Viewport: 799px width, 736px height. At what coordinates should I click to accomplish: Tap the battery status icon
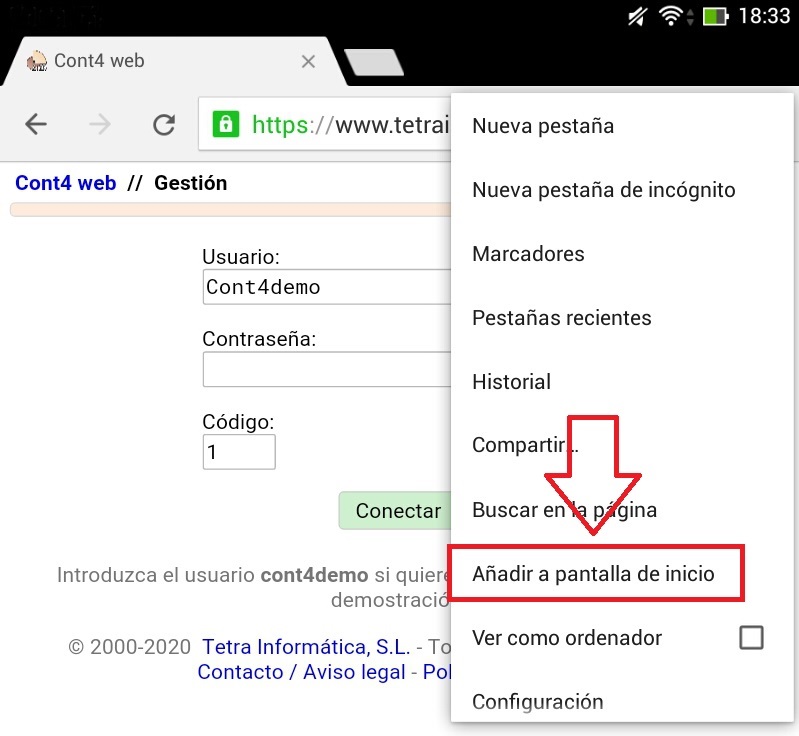(714, 16)
